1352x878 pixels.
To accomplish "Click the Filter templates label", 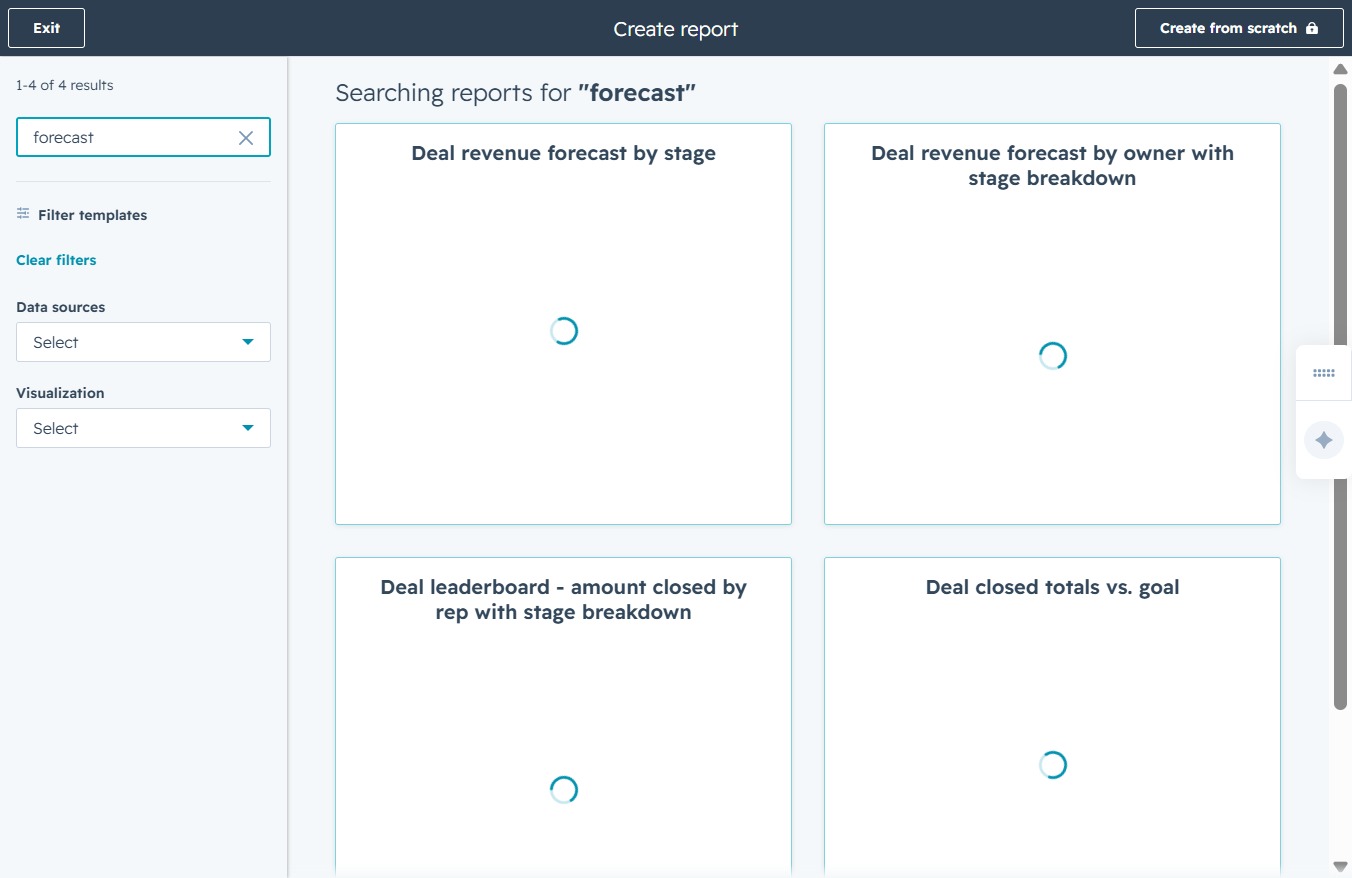I will tap(92, 215).
